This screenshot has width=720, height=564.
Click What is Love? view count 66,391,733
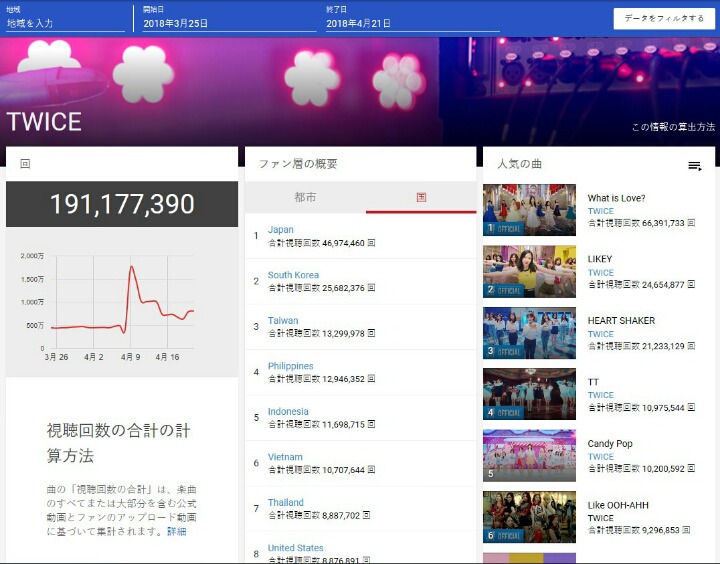pyautogui.click(x=664, y=223)
